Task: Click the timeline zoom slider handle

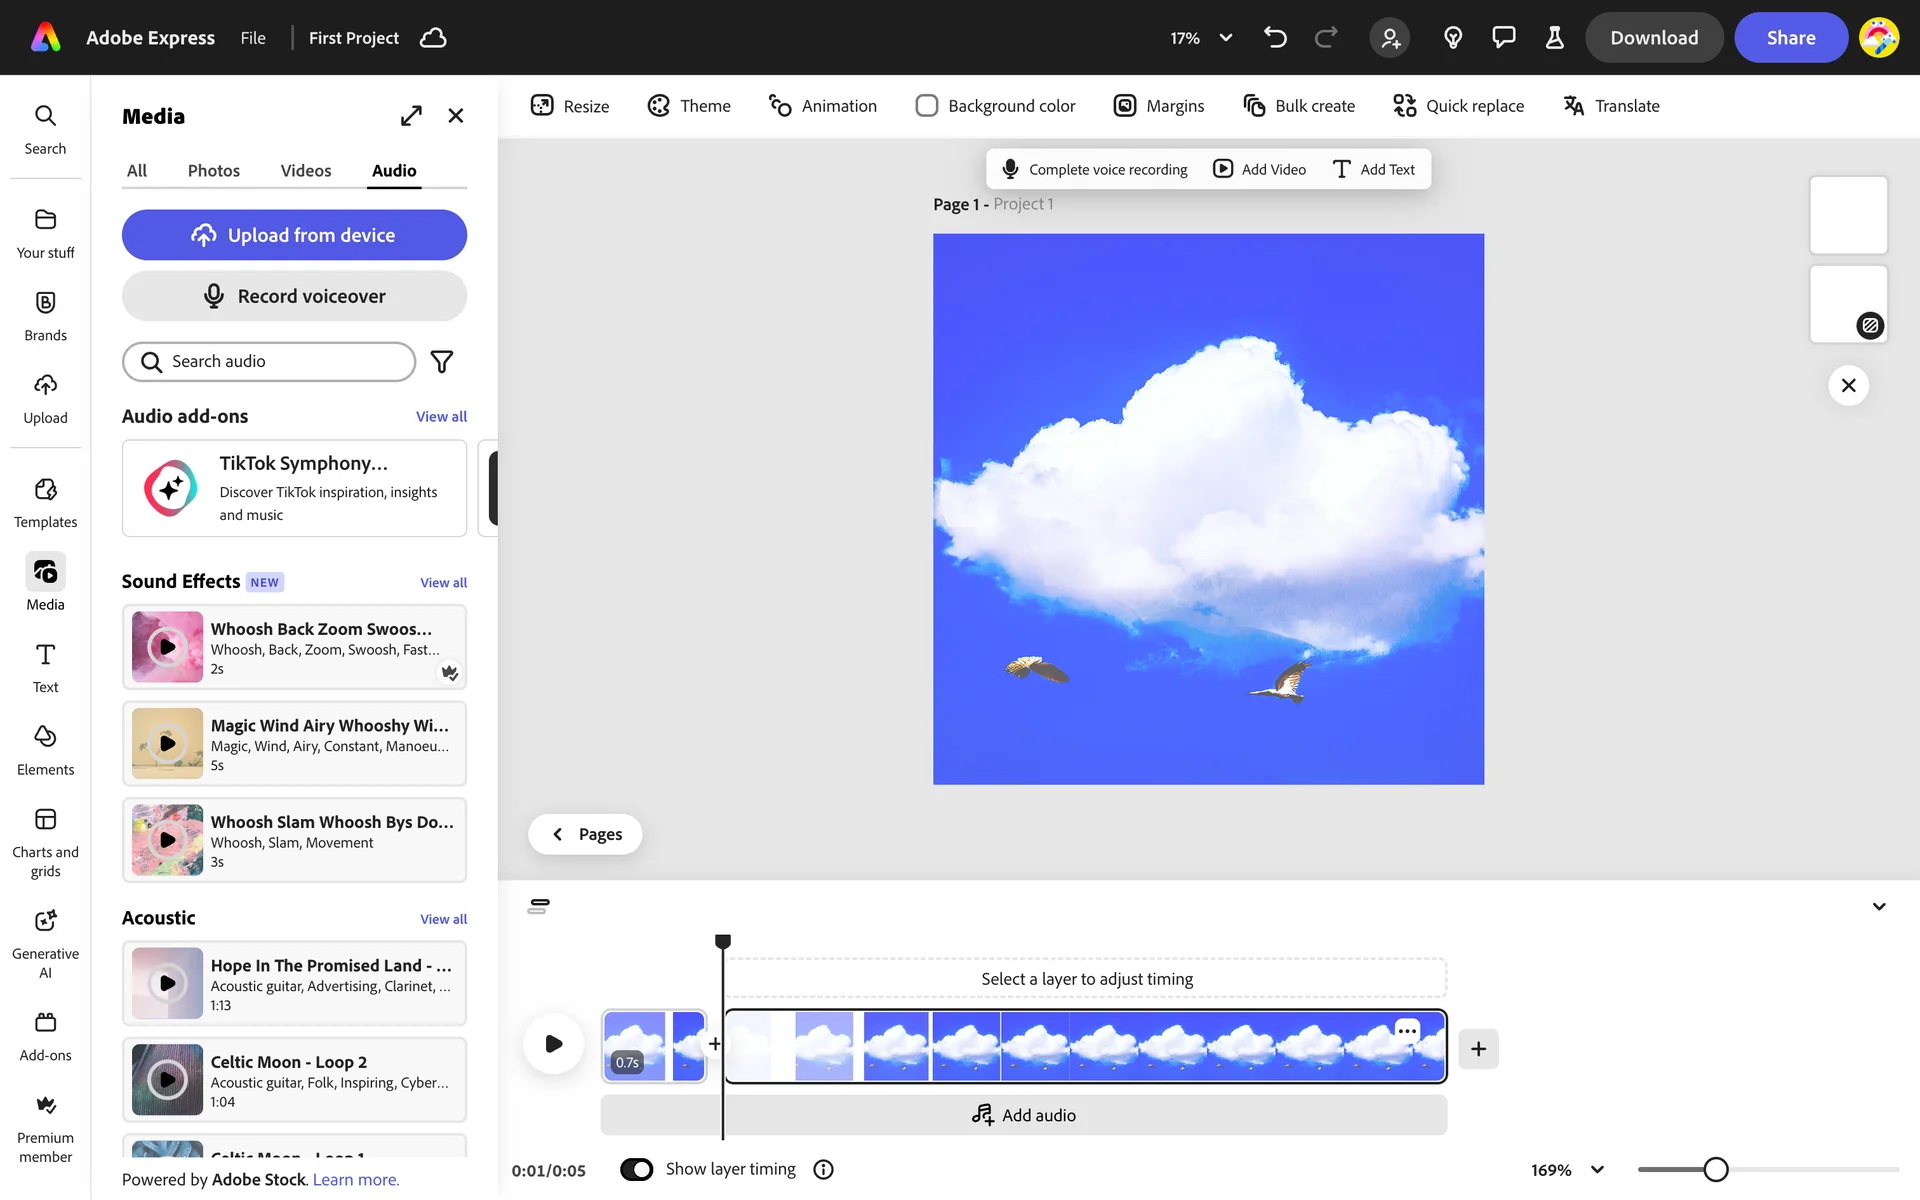Action: coord(1716,1169)
